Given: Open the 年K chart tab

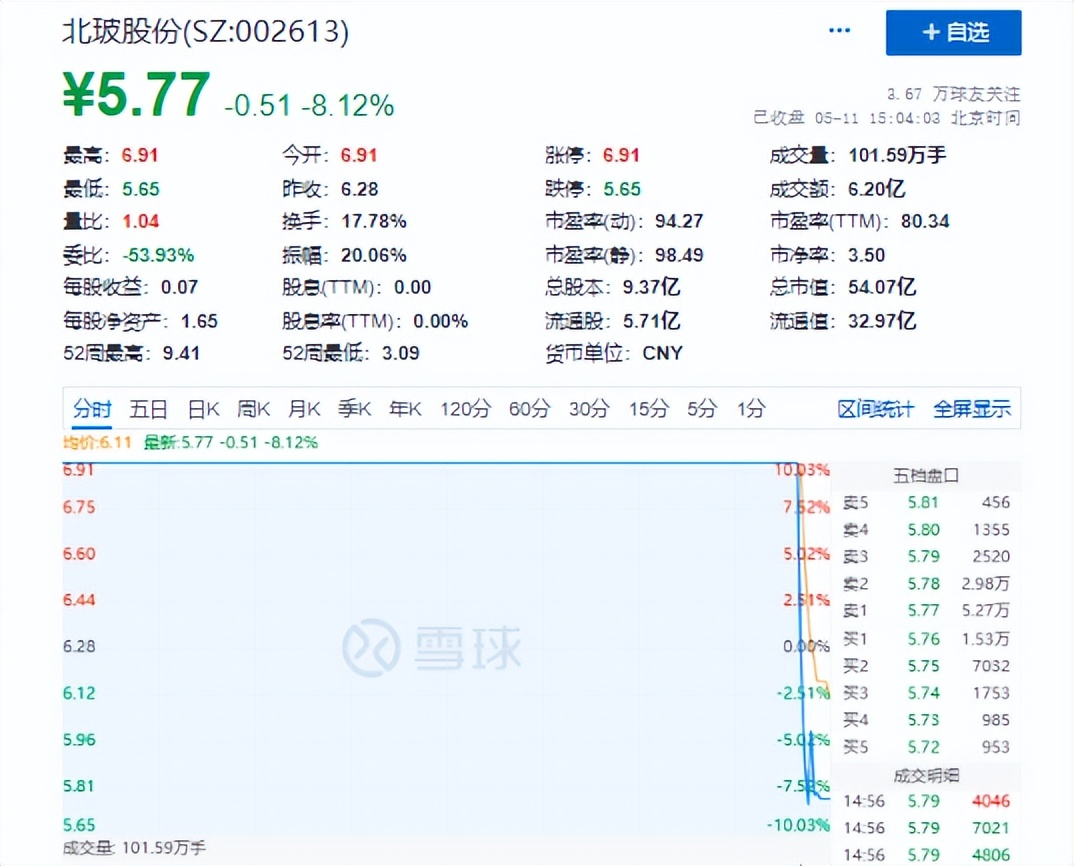Looking at the screenshot, I should point(405,409).
